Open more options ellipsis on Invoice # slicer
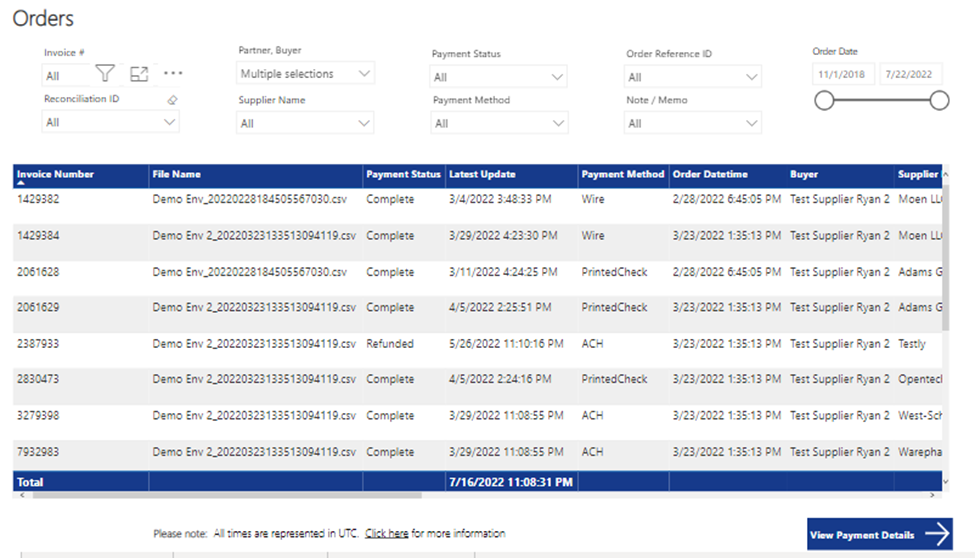975x558 pixels. (173, 73)
